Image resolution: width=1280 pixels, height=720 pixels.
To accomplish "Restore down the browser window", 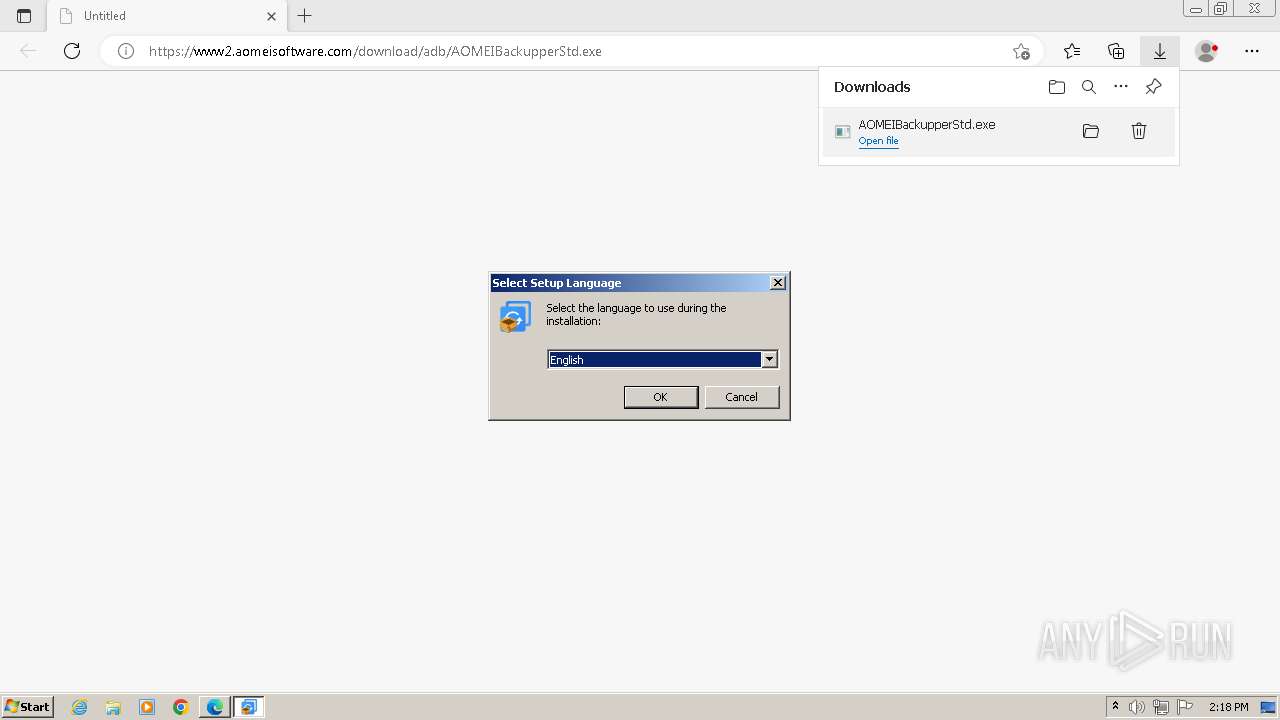I will pos(1221,9).
